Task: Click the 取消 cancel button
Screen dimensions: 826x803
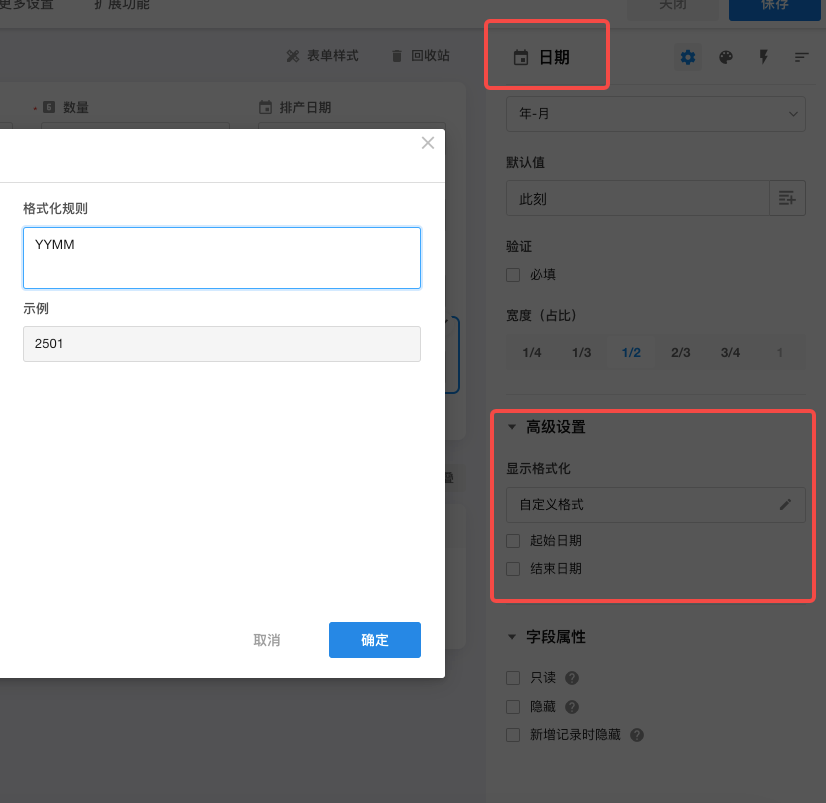Action: (267, 640)
